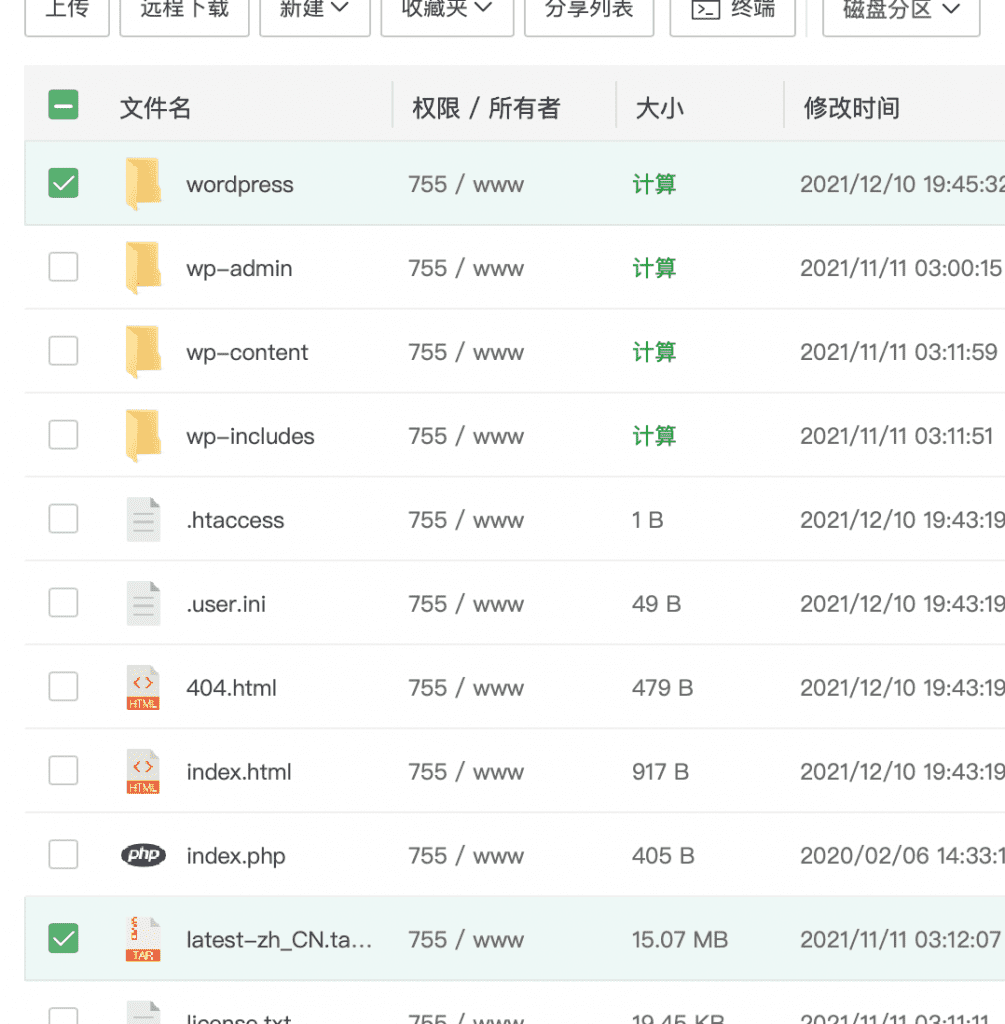Calculate size of wp-includes folder

click(x=654, y=436)
